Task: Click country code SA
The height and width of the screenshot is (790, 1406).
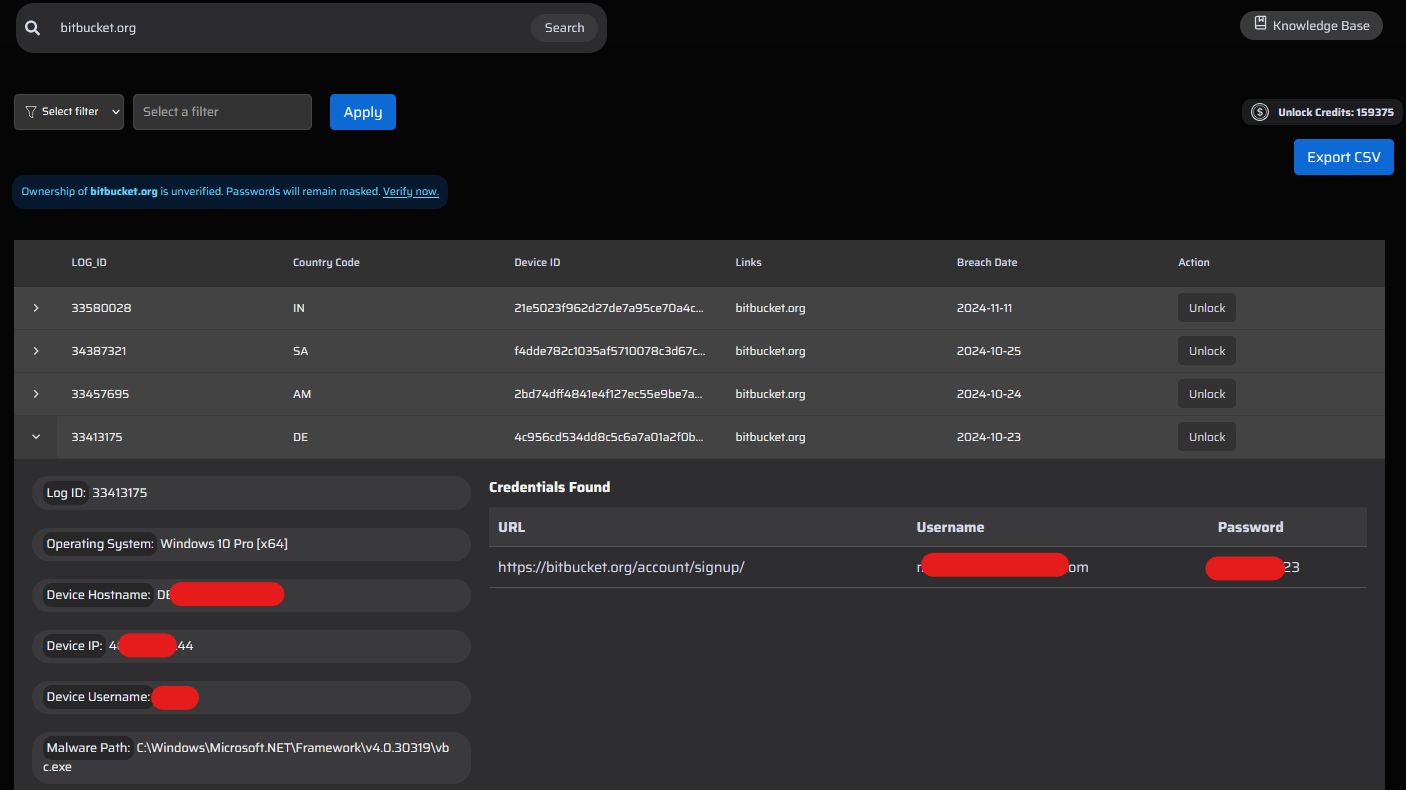Action: tap(300, 351)
